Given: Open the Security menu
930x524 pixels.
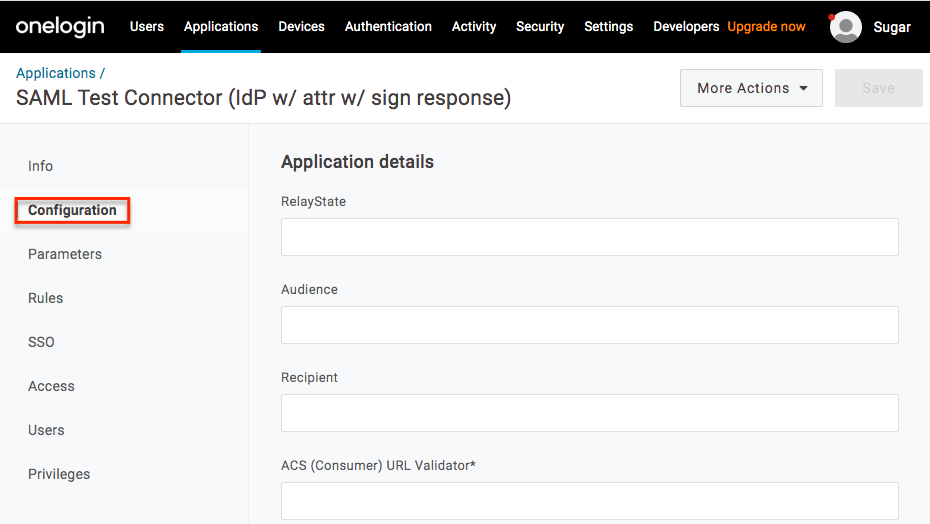Looking at the screenshot, I should coord(540,27).
